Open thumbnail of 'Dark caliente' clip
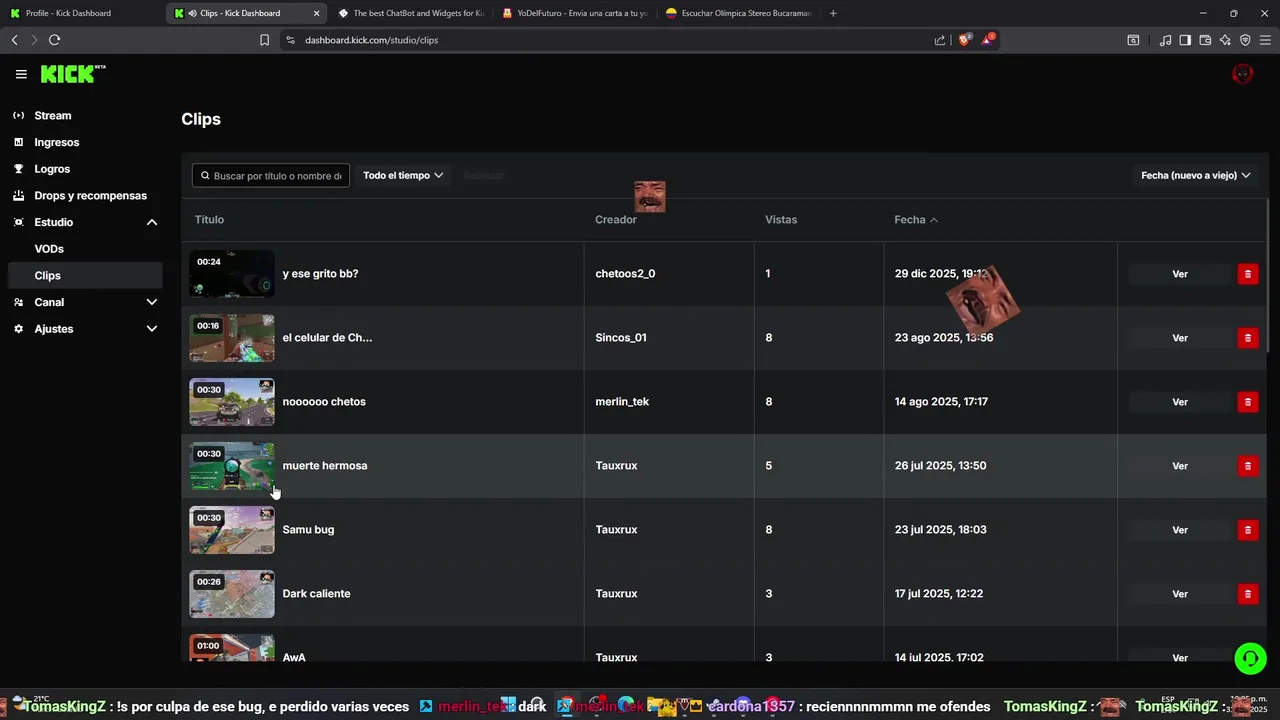1280x720 pixels. pos(232,594)
